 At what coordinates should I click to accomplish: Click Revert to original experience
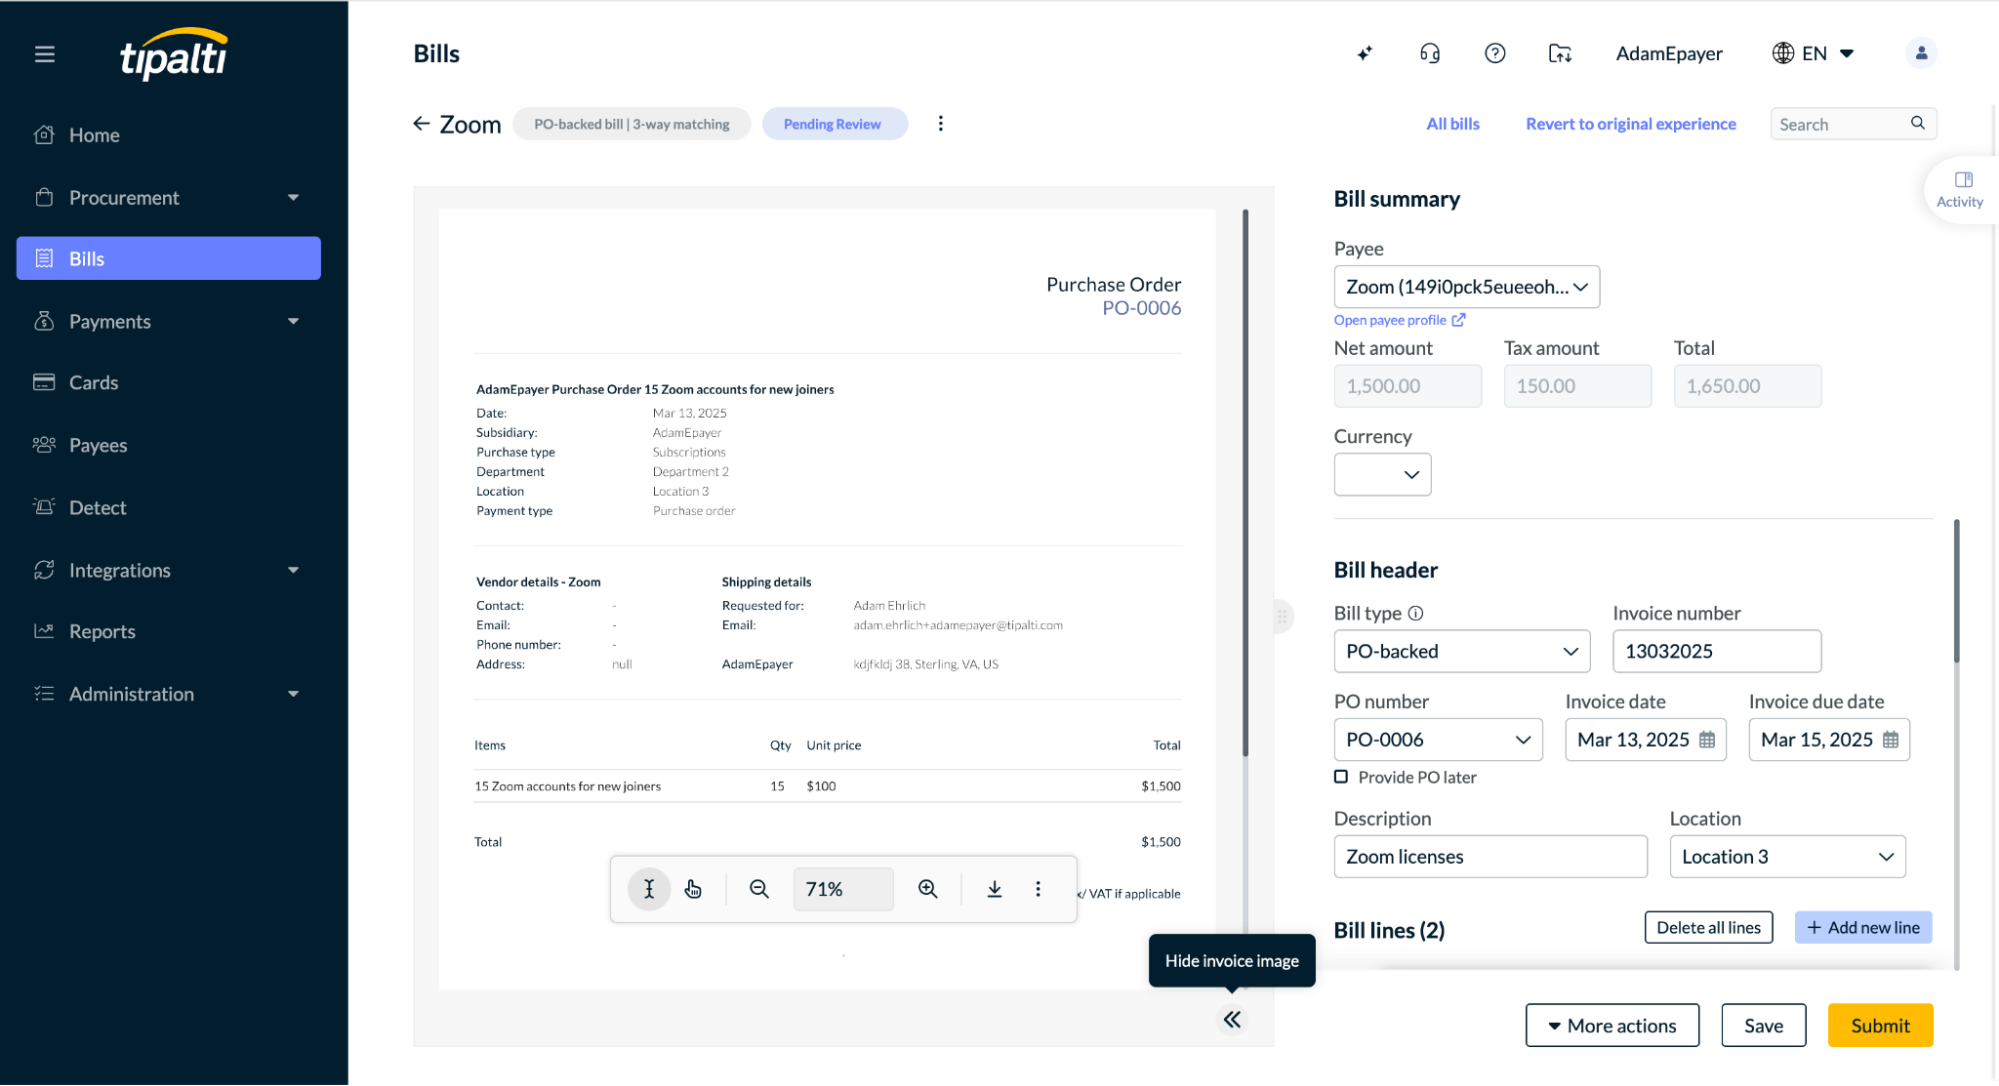point(1630,124)
